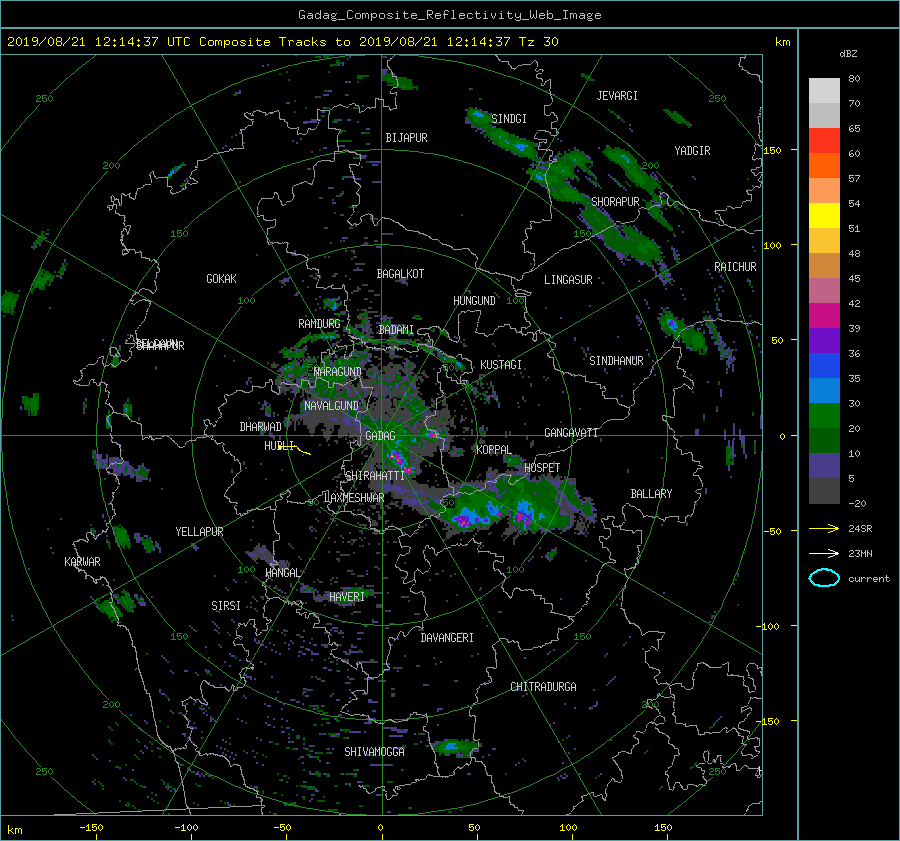Image resolution: width=900 pixels, height=841 pixels.
Task: Select the yellow 51 dBZ color swatch
Action: (x=824, y=215)
